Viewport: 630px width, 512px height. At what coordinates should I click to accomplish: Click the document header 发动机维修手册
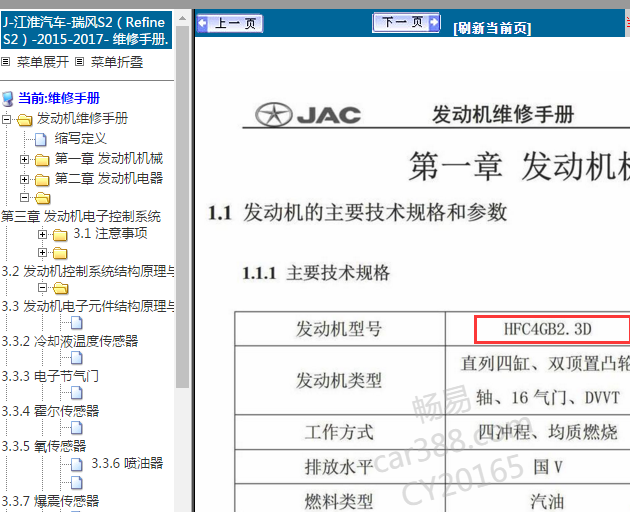(503, 115)
